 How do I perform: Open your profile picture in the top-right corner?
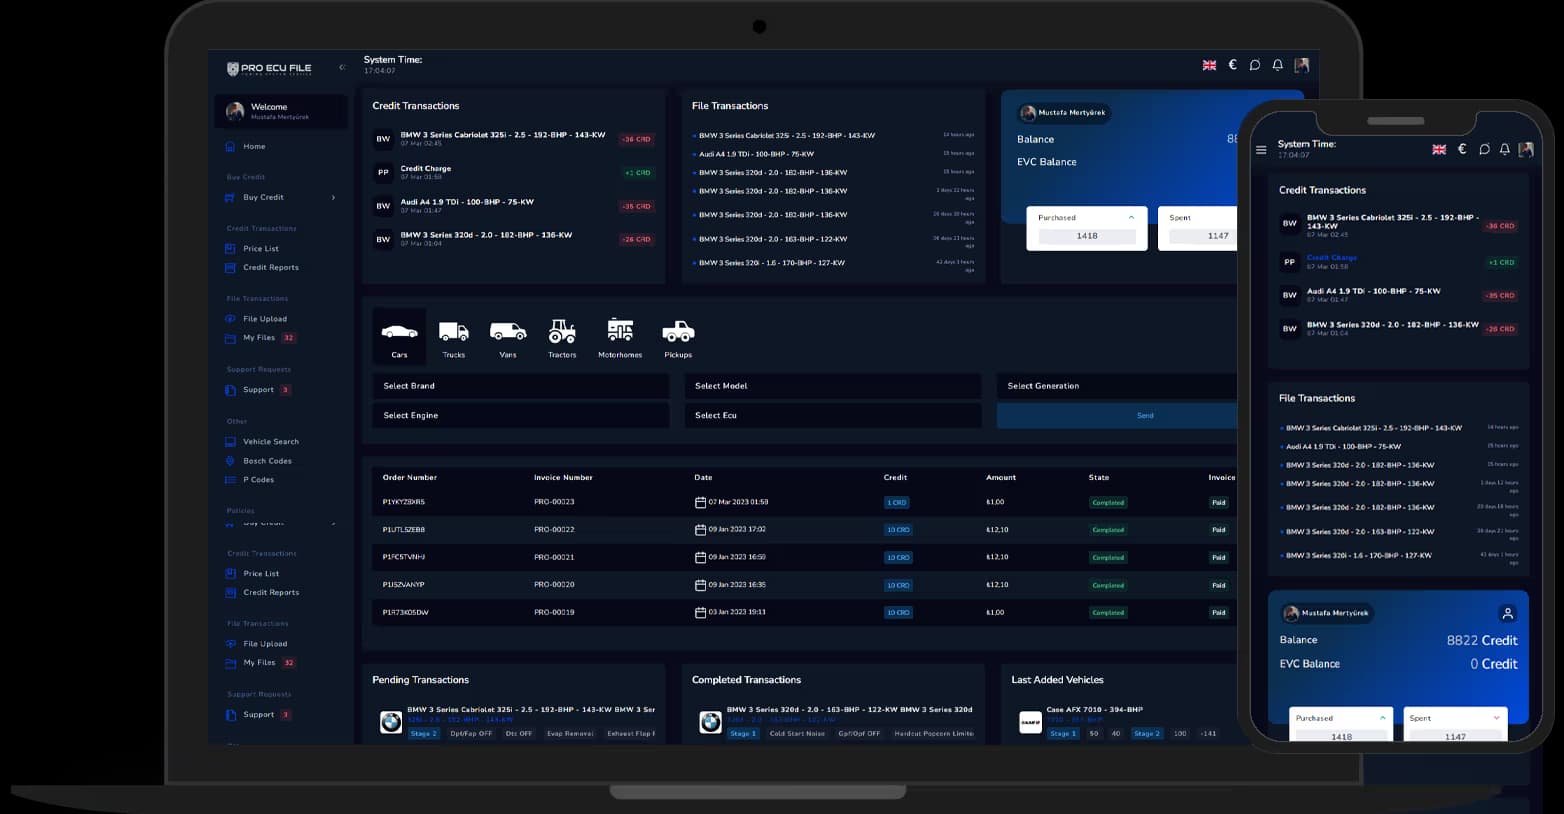(1301, 64)
